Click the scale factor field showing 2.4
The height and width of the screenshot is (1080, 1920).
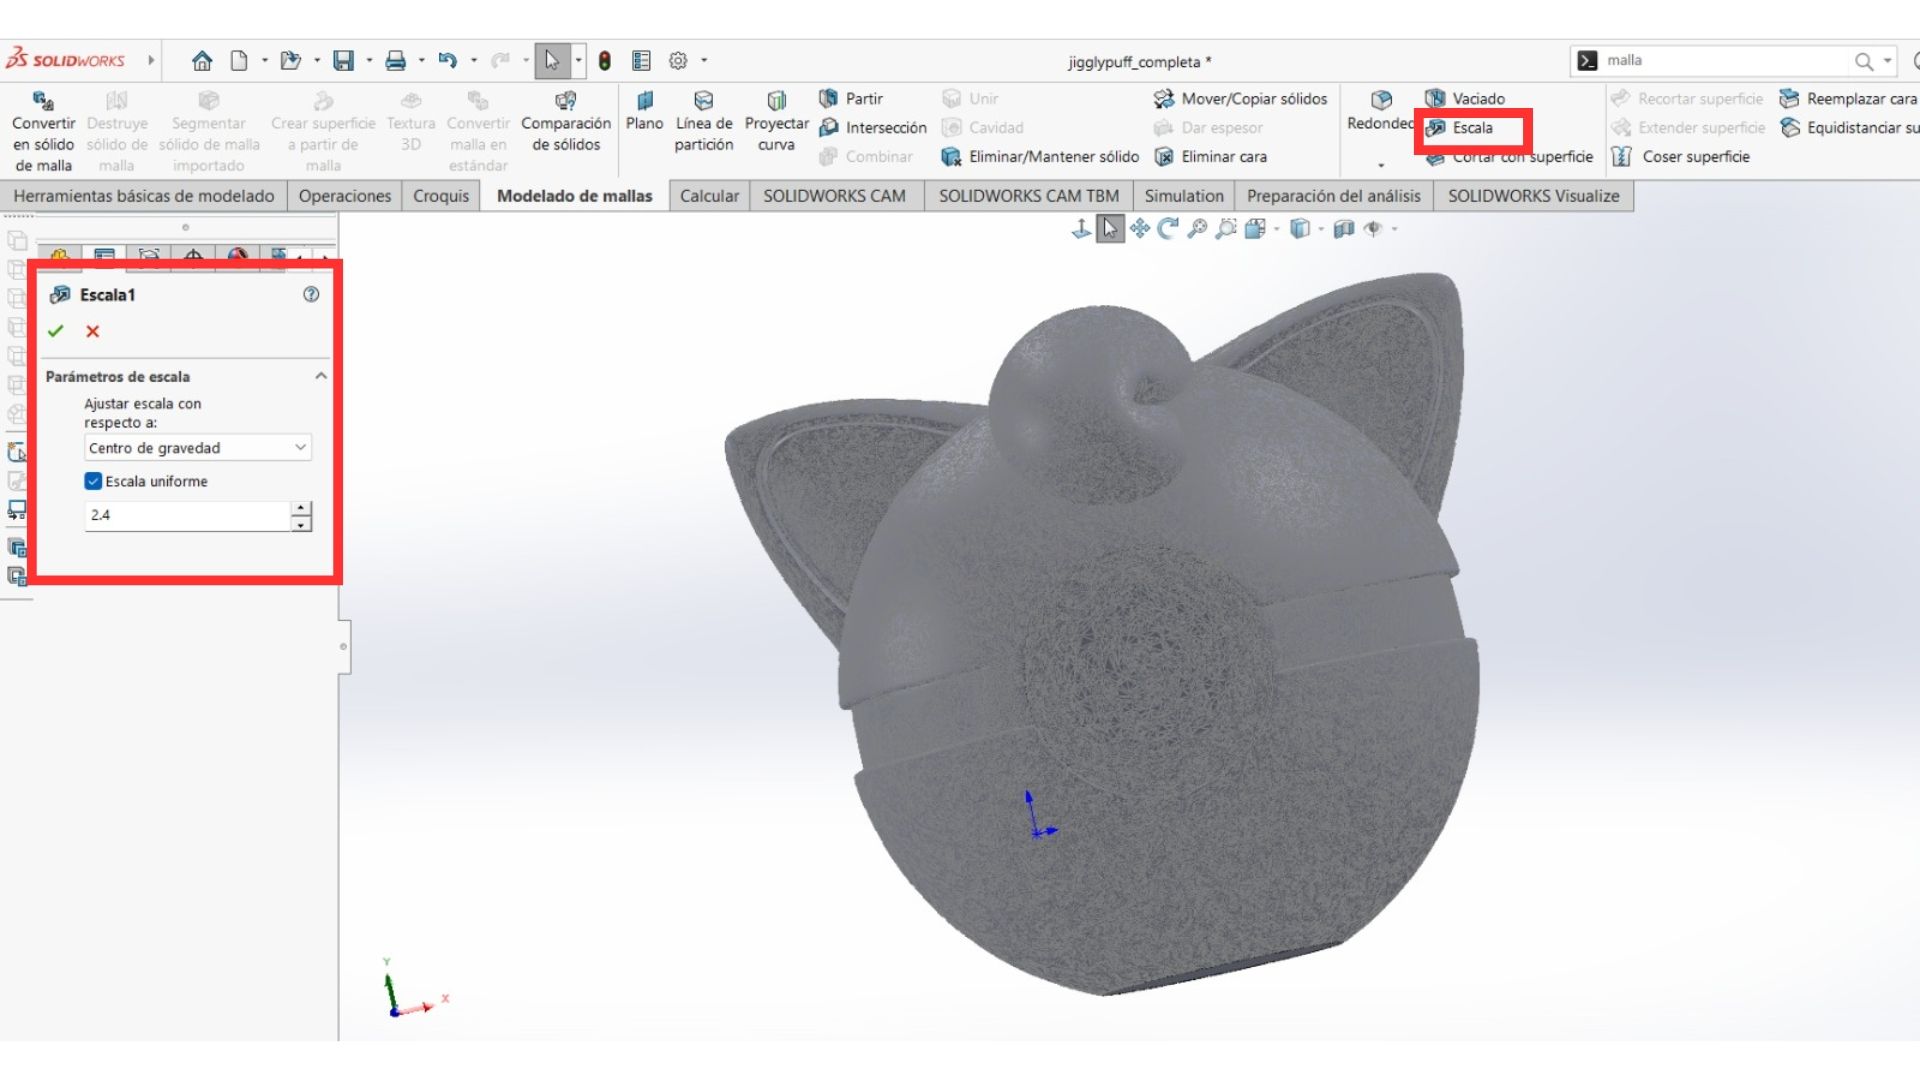coord(187,515)
